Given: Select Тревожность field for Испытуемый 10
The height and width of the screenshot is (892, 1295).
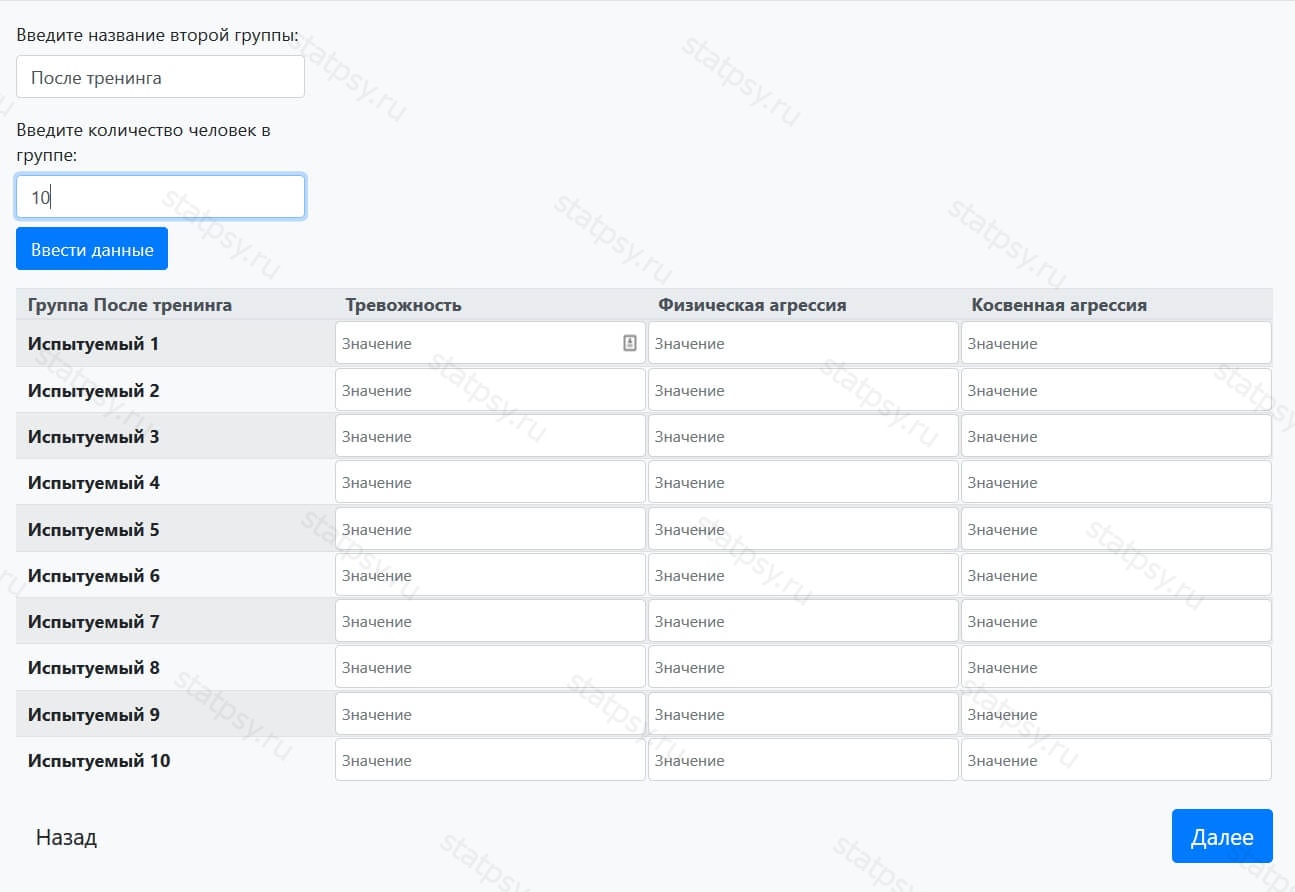Looking at the screenshot, I should coord(490,760).
